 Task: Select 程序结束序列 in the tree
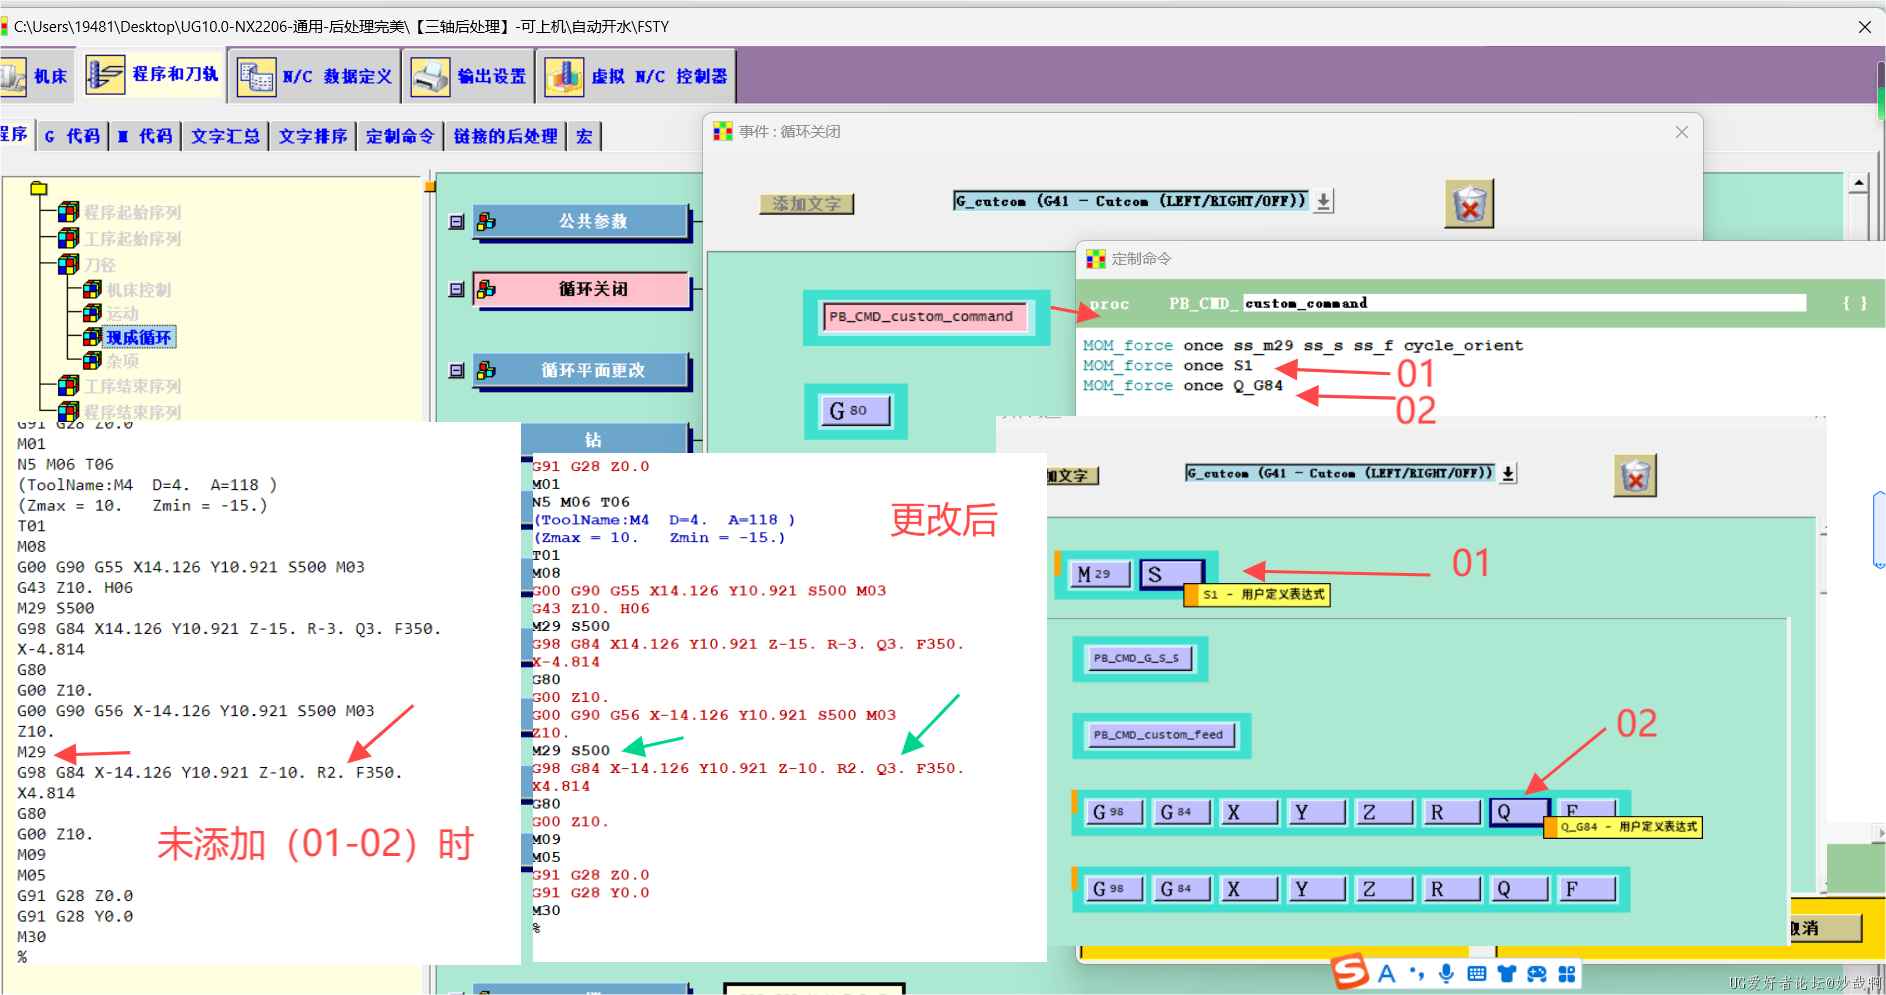132,411
